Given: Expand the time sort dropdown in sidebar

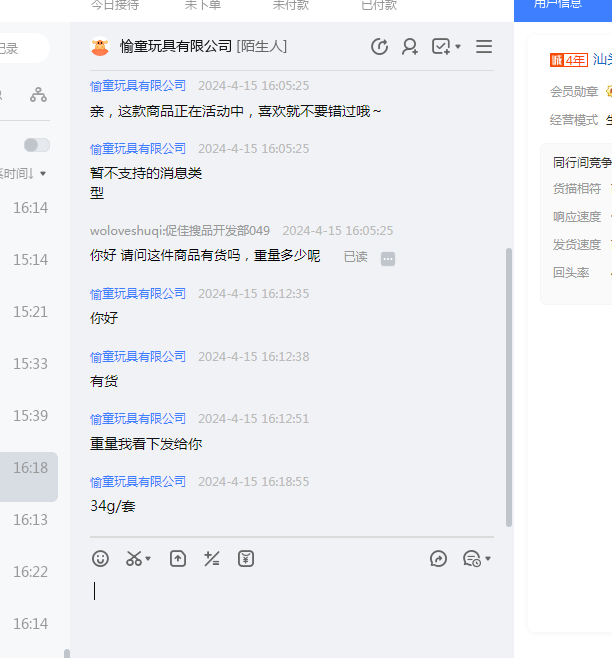Looking at the screenshot, I should tap(43, 174).
